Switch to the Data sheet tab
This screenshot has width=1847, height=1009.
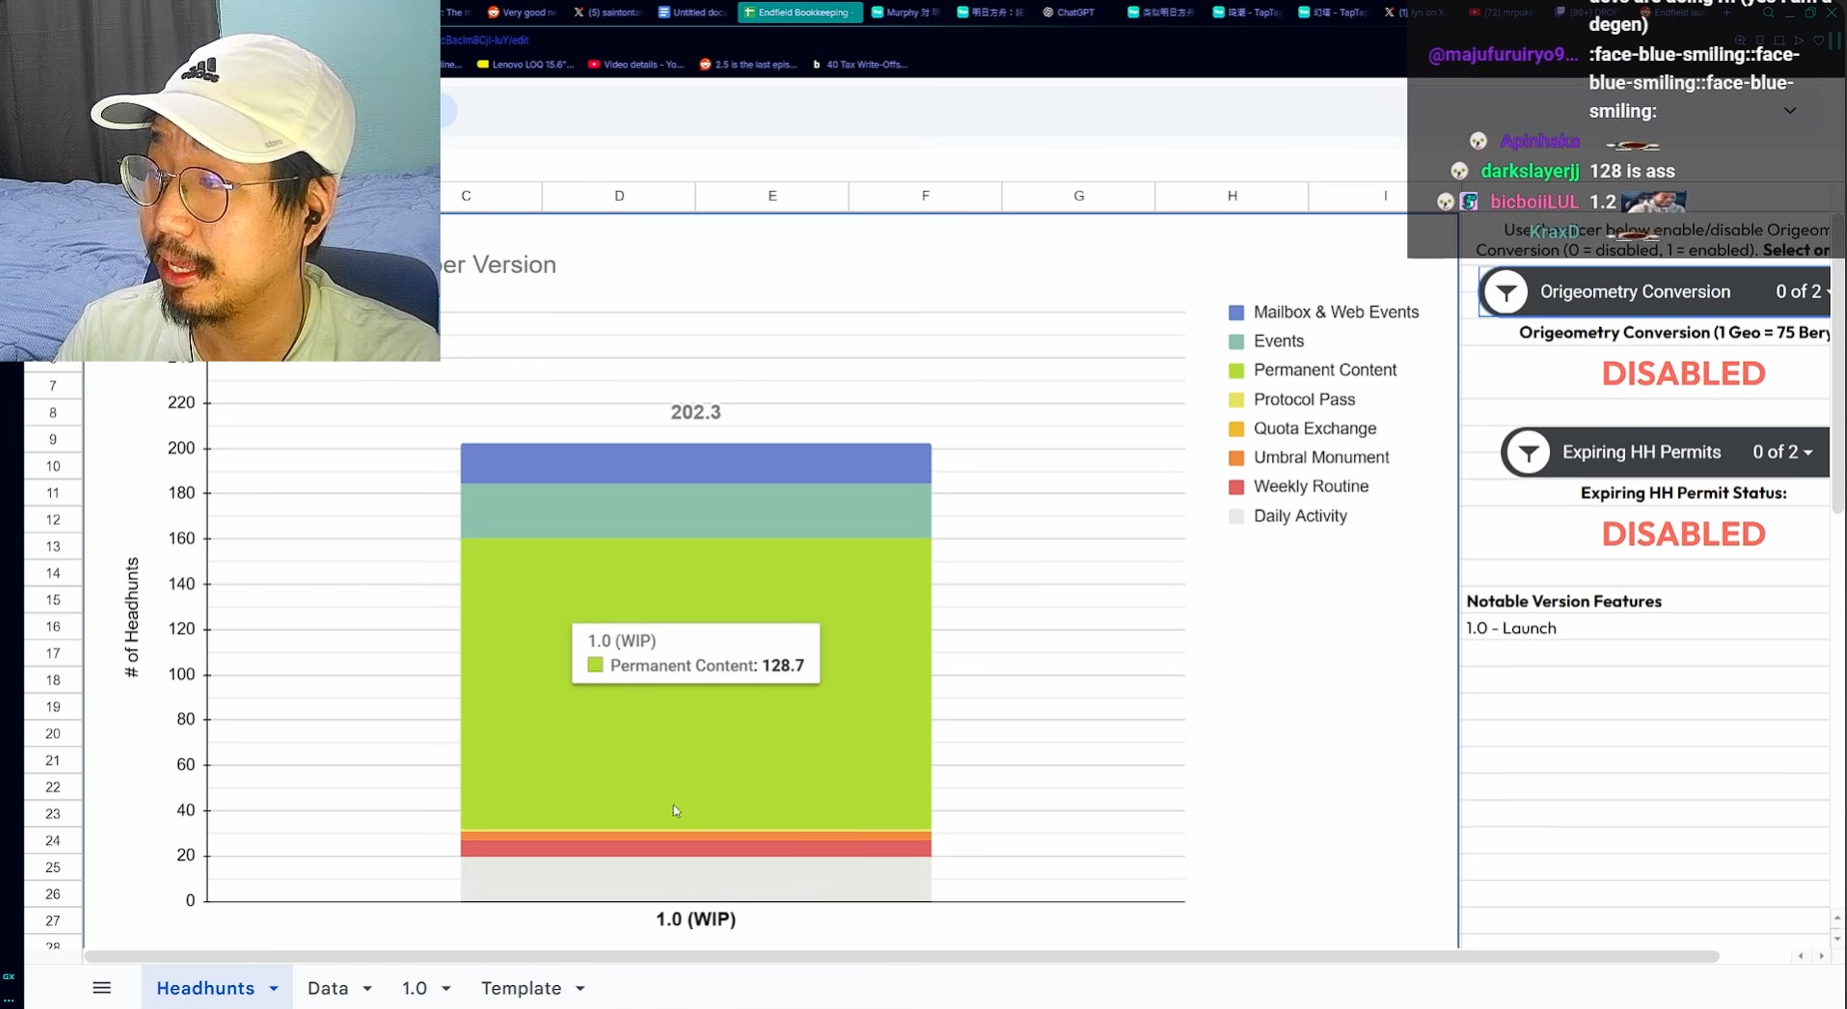click(x=328, y=988)
